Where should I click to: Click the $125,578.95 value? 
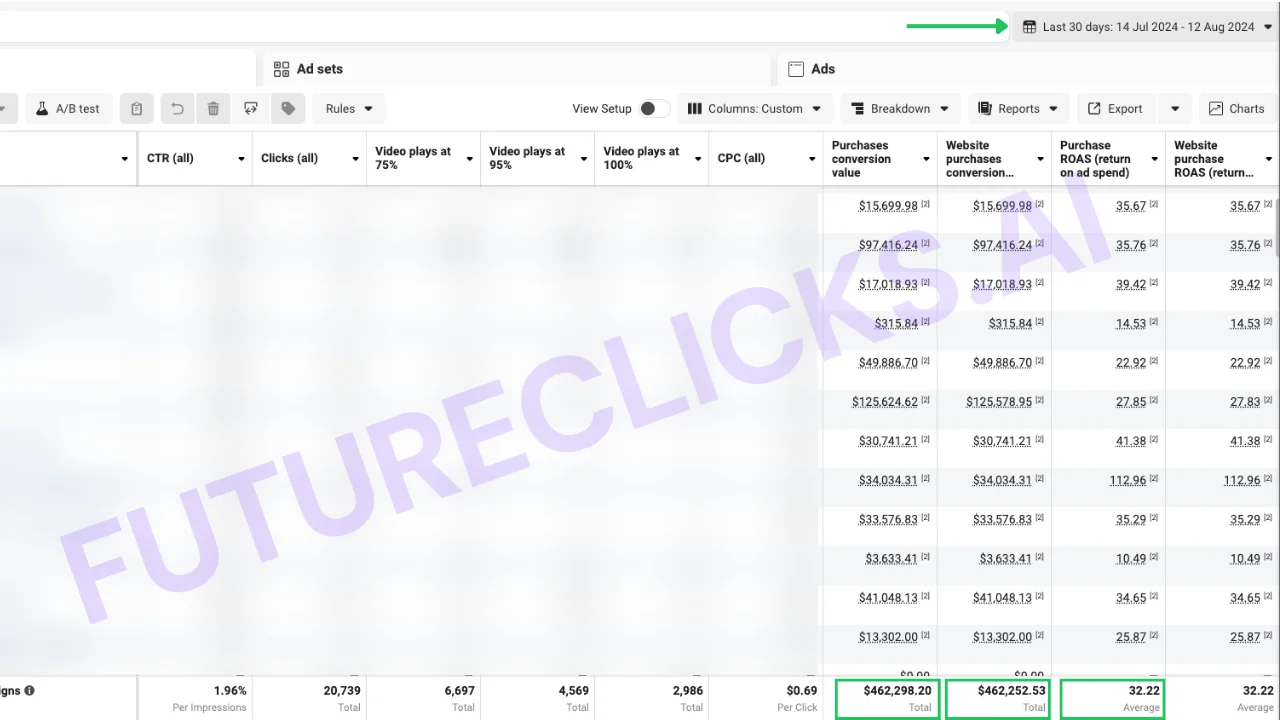[999, 402]
